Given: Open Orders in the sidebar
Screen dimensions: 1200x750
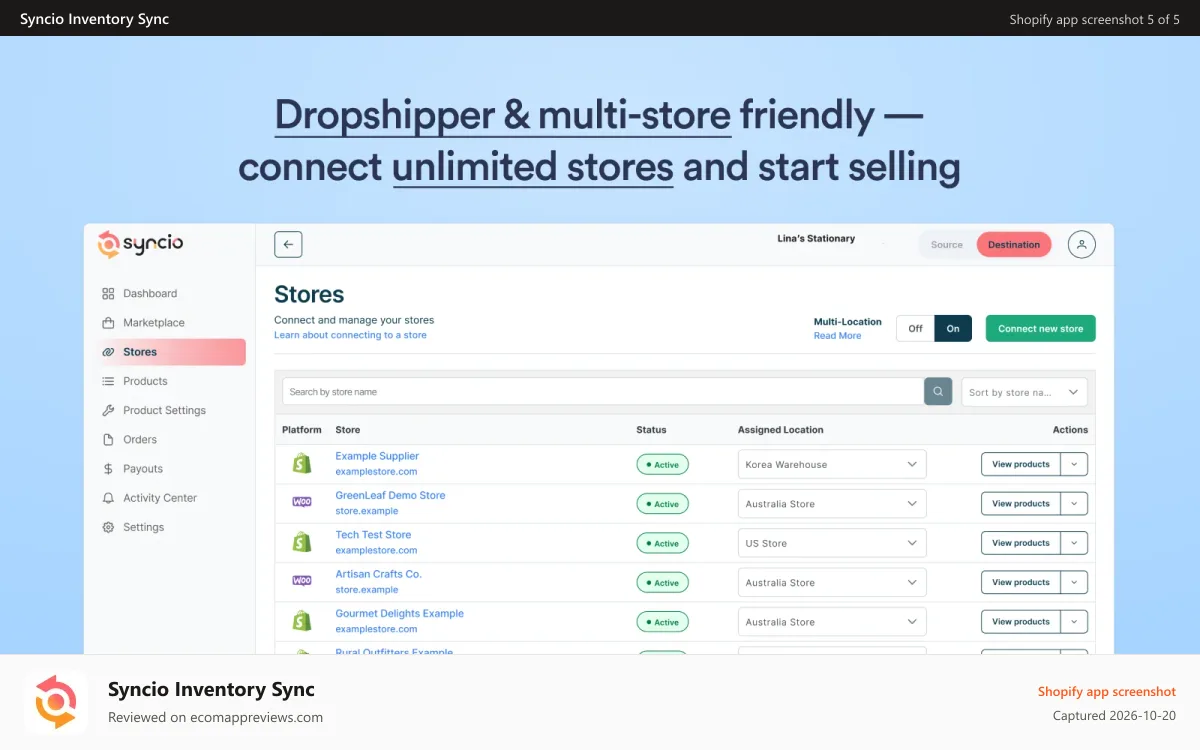Looking at the screenshot, I should tap(140, 439).
